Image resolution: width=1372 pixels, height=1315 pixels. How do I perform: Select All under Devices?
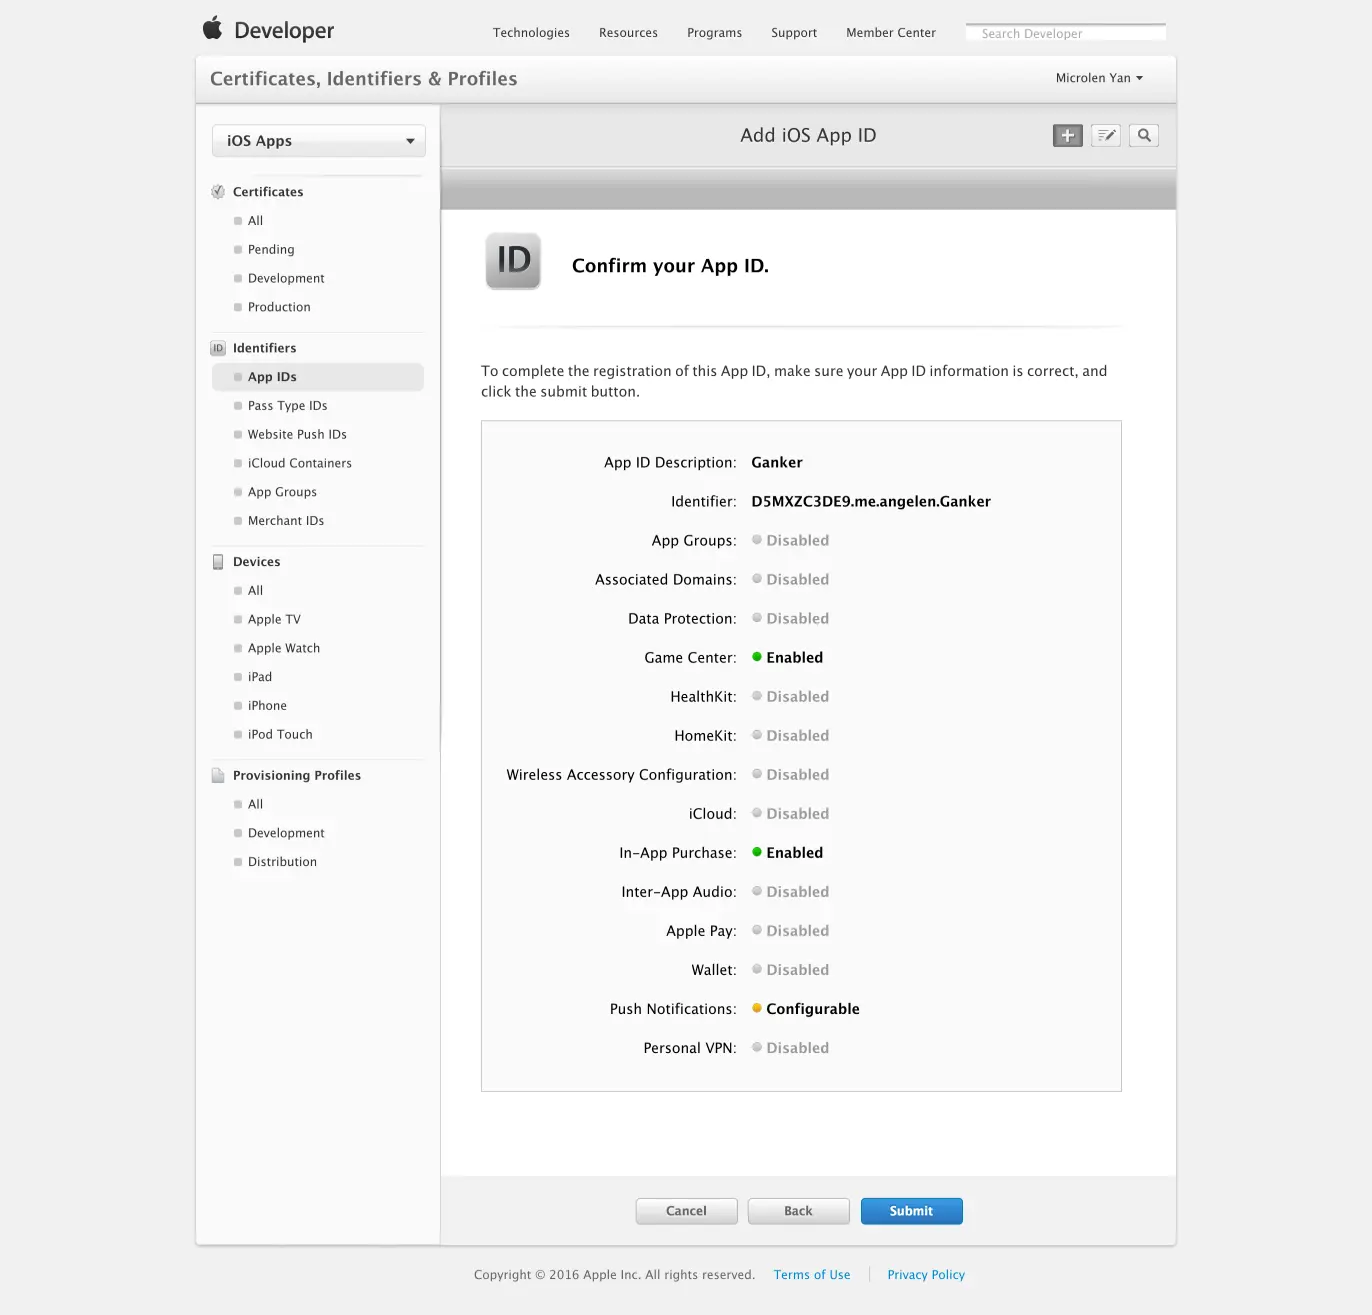[255, 591]
